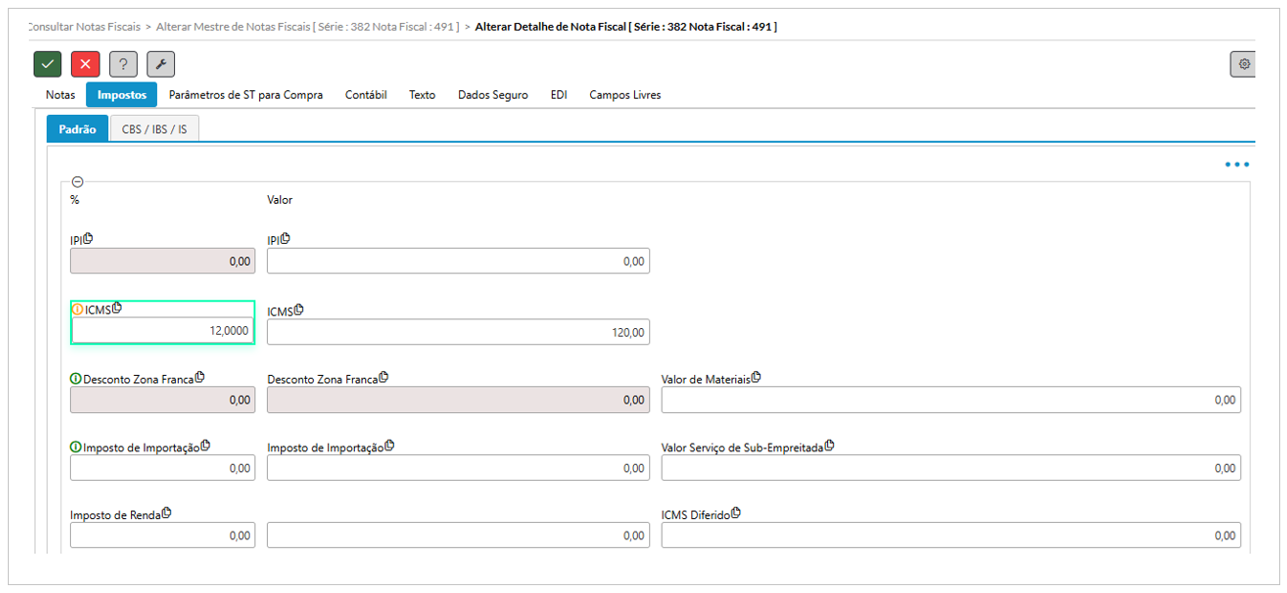Click the Imposto de Importação value field
The image size is (1287, 593).
point(458,468)
